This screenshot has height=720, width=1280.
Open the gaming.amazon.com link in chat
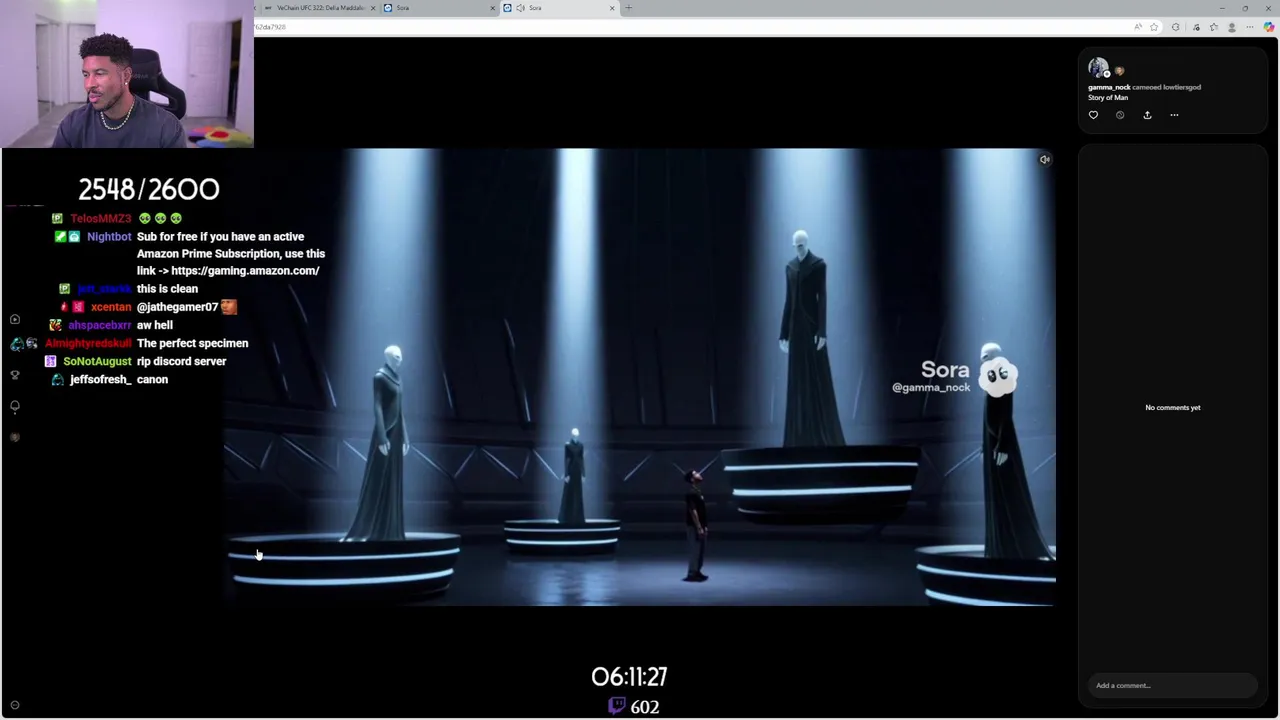(x=245, y=271)
